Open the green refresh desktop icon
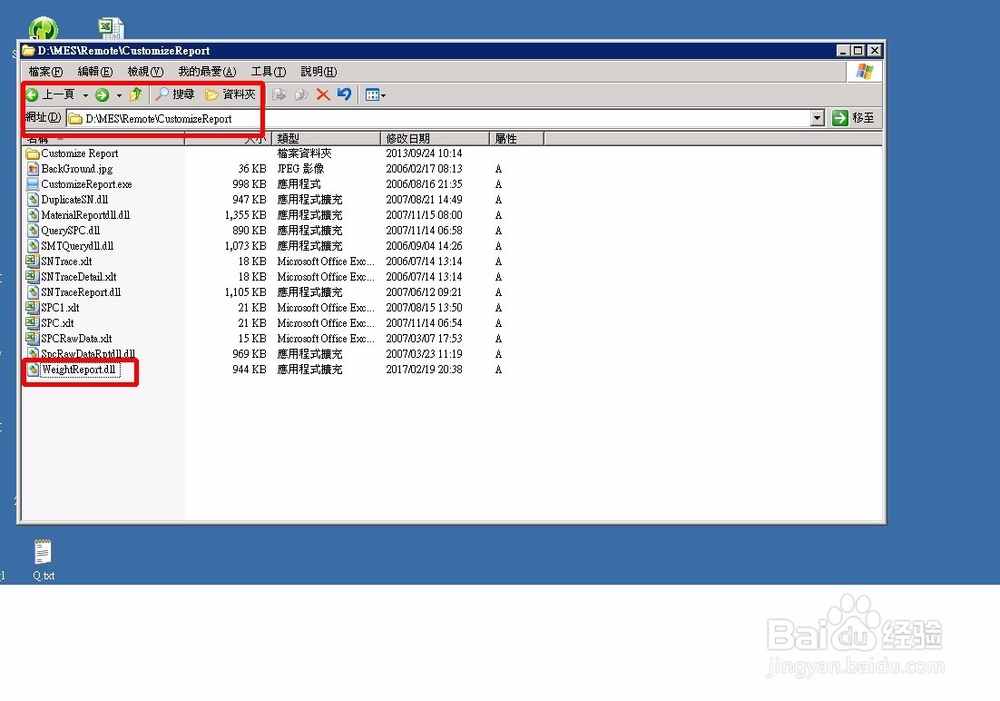The width and height of the screenshot is (1000, 701). (43, 29)
